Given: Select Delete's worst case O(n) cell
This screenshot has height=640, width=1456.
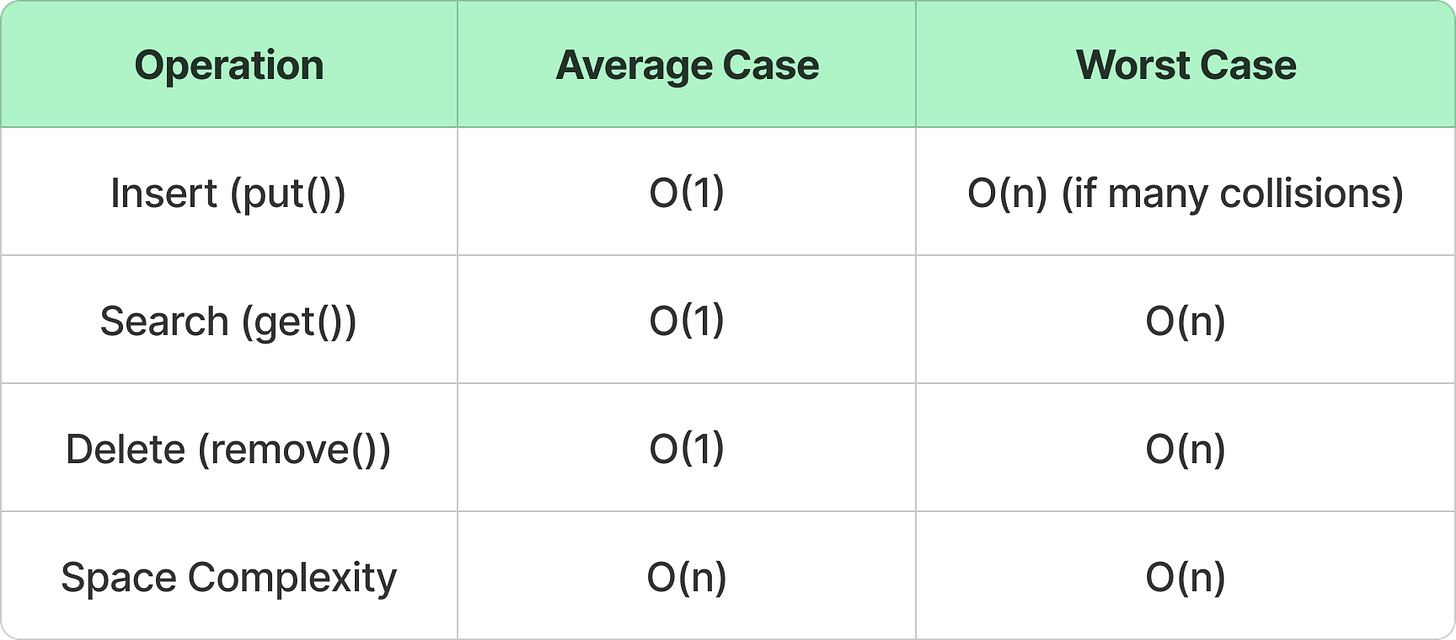Looking at the screenshot, I should coord(1186,449).
